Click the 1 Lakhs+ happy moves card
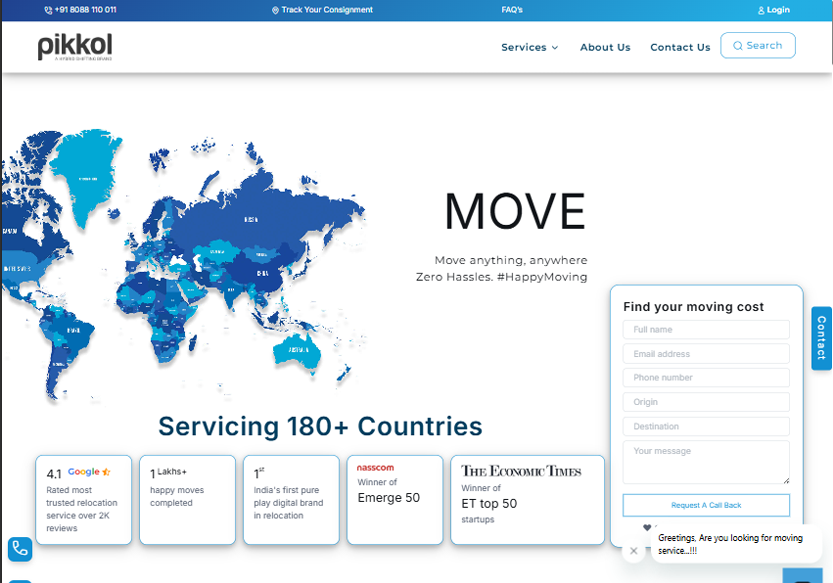The width and height of the screenshot is (833, 583). coord(188,500)
